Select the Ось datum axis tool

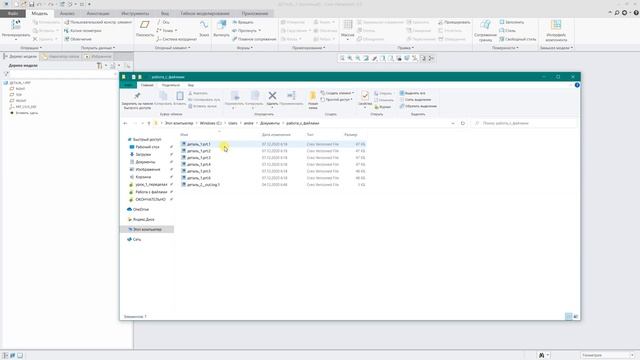163,22
